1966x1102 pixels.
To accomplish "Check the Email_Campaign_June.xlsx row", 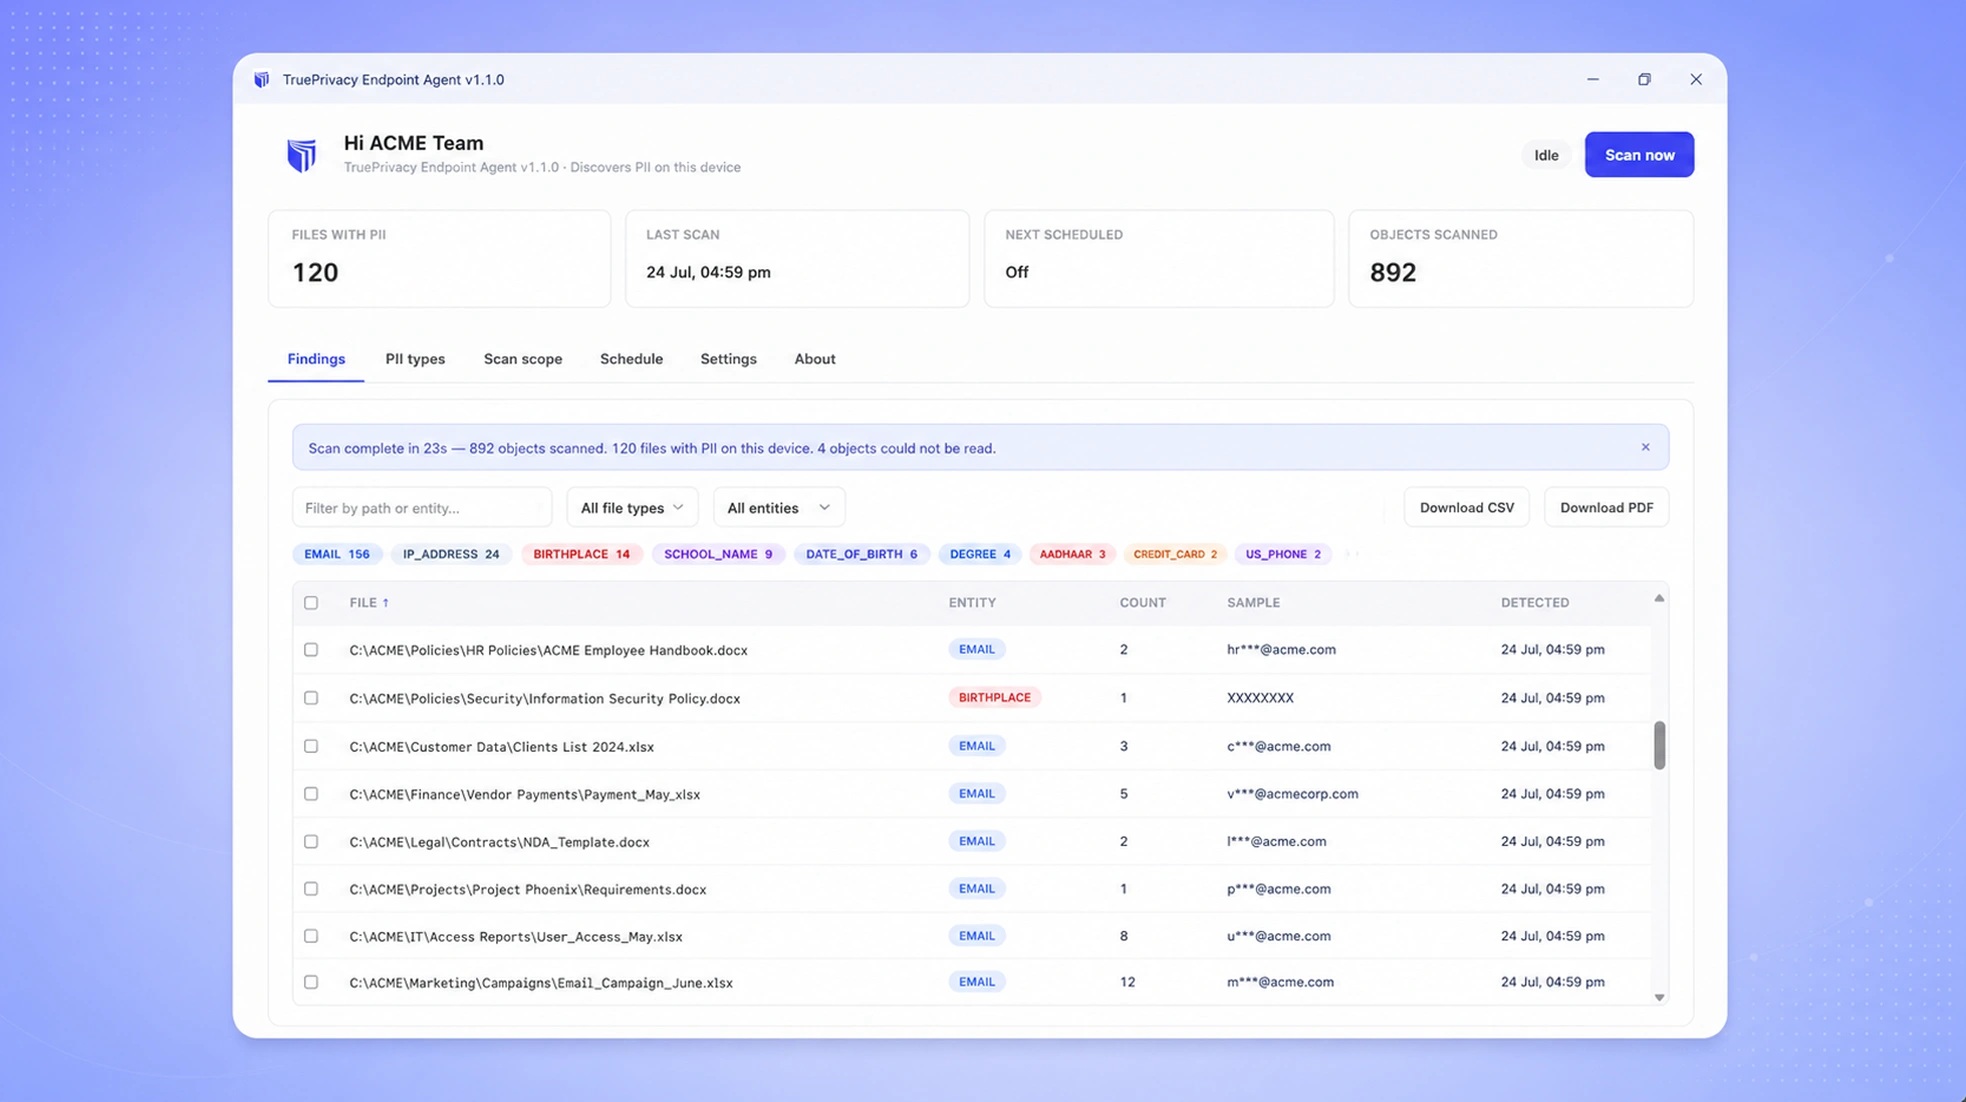I will [311, 983].
